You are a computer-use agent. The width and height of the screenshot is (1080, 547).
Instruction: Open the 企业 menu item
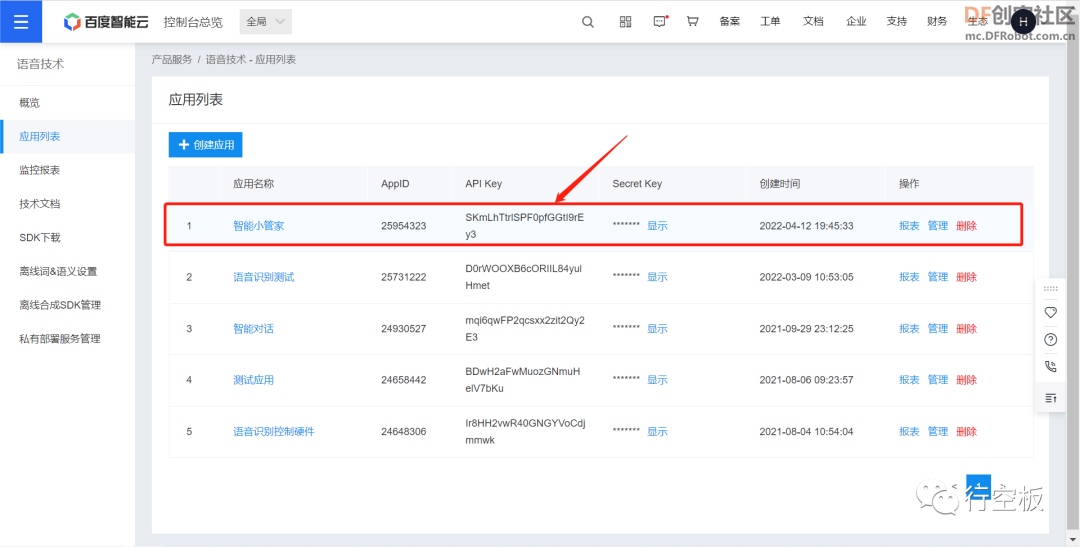[x=856, y=21]
